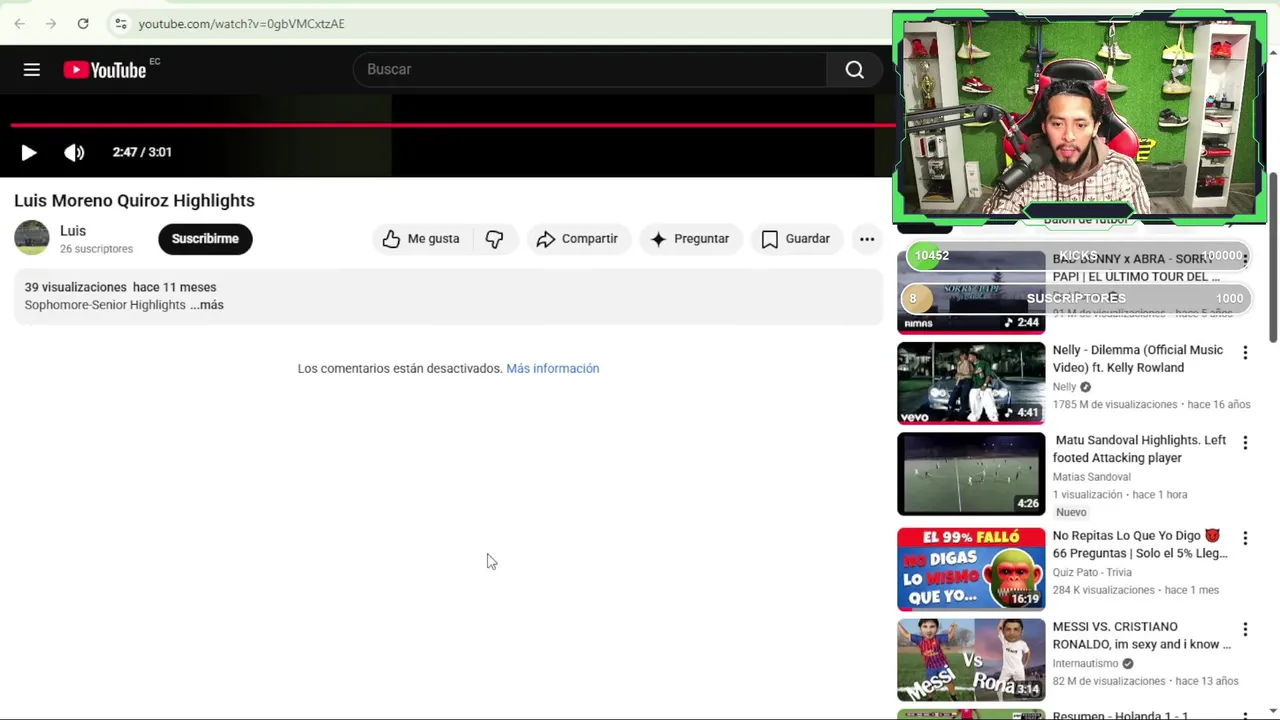
Task: Open the Luis channel name link
Action: (x=73, y=230)
